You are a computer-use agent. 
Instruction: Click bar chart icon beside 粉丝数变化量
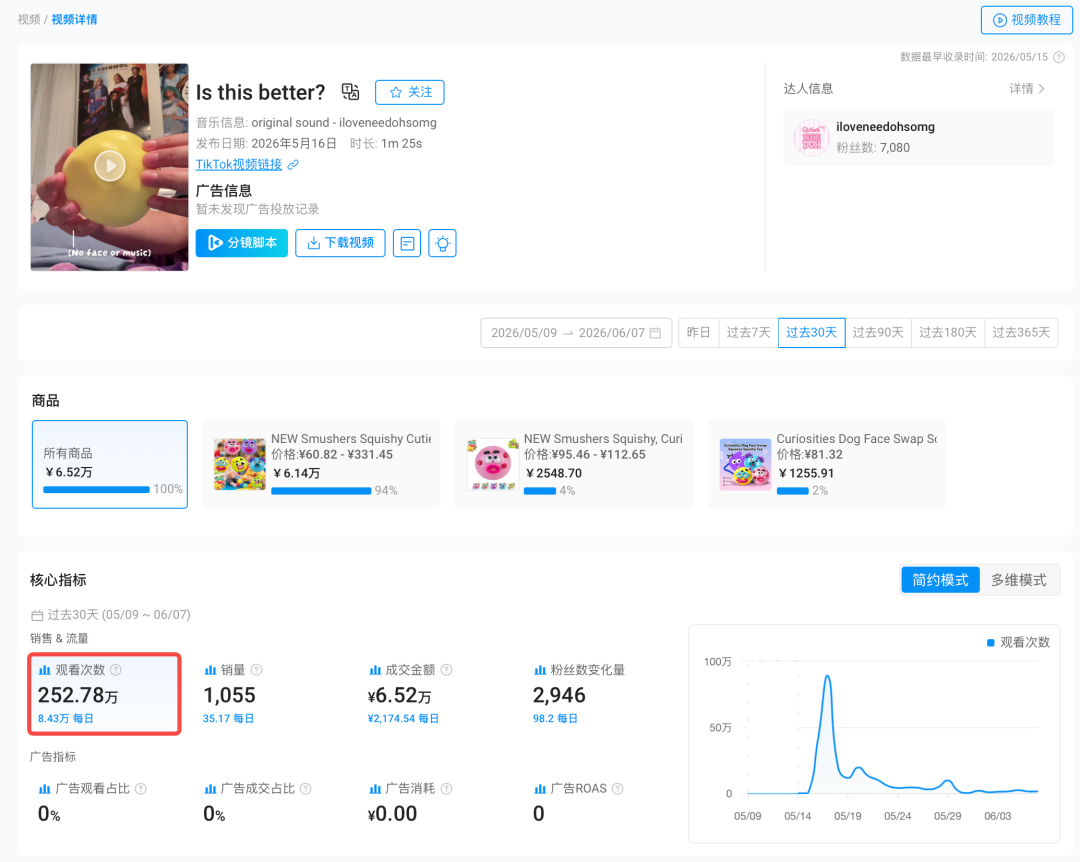tap(540, 670)
